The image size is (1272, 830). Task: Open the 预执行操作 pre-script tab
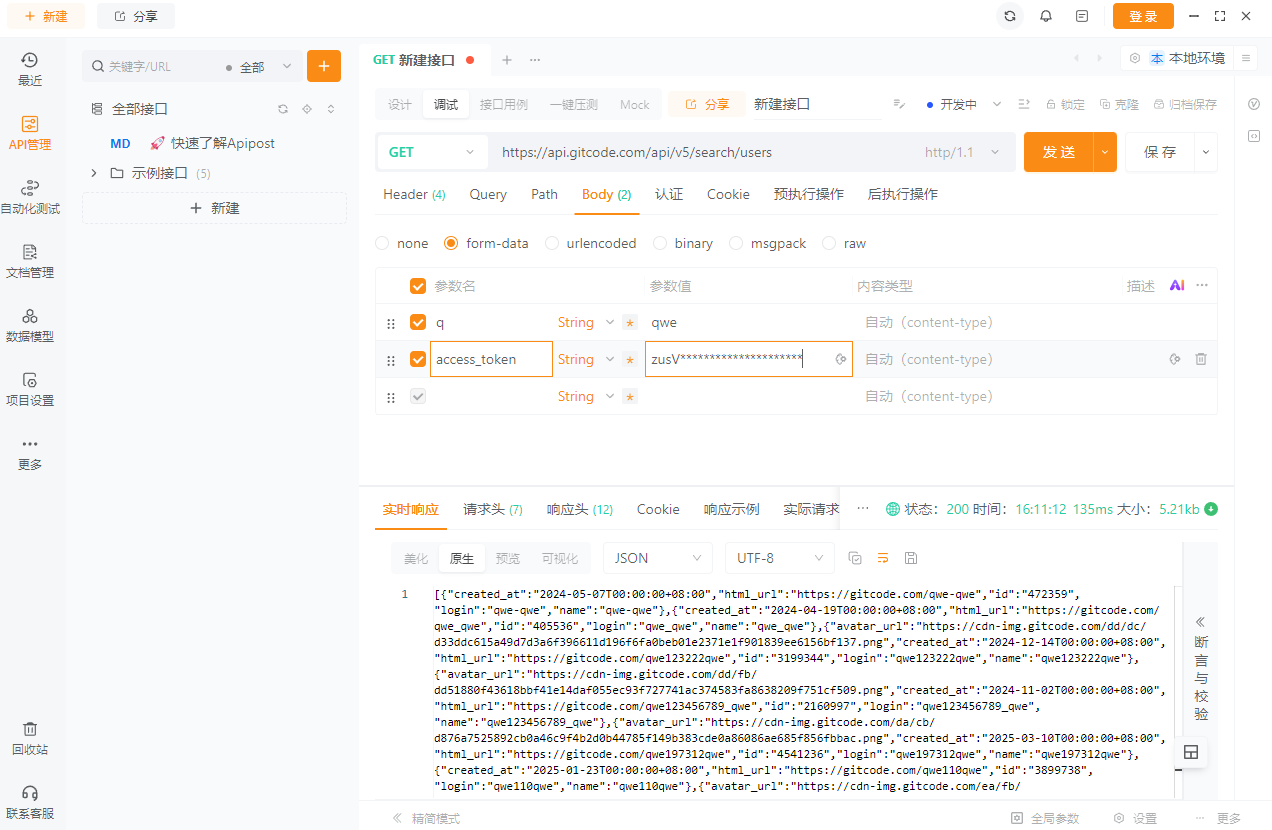tap(809, 194)
